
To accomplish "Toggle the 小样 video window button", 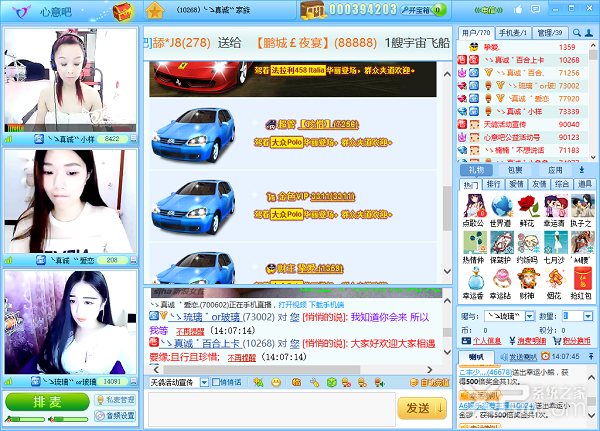I will click(133, 139).
